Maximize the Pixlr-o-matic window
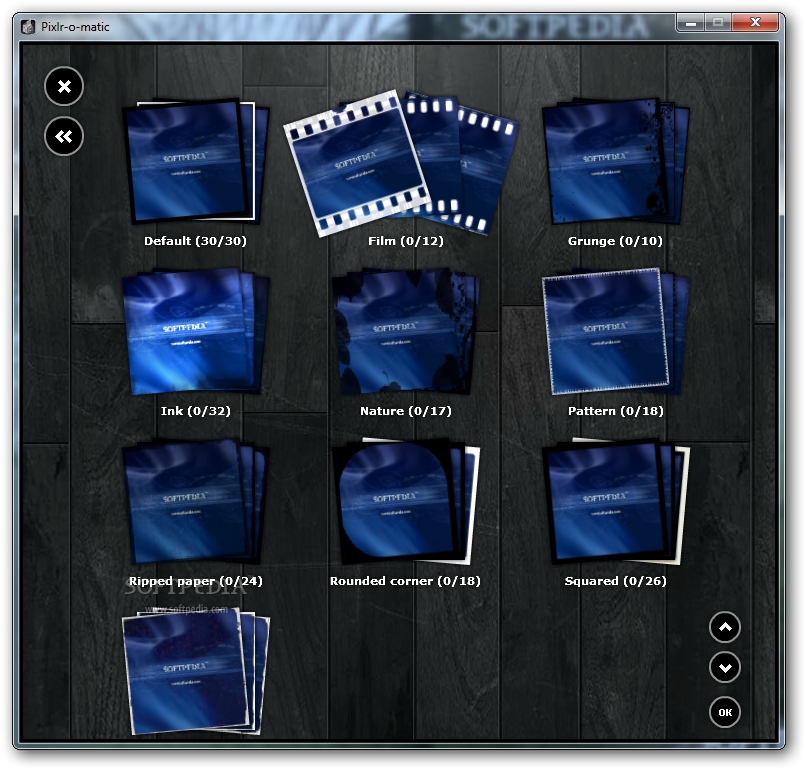 point(718,23)
